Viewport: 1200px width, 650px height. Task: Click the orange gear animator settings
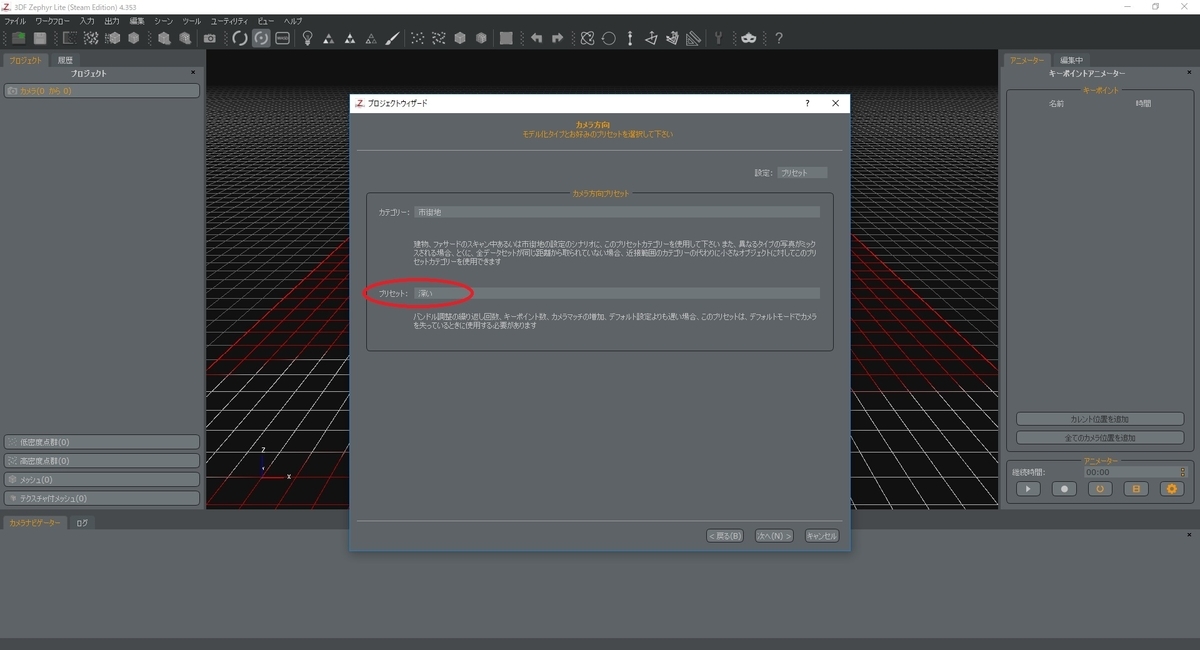pyautogui.click(x=1172, y=489)
